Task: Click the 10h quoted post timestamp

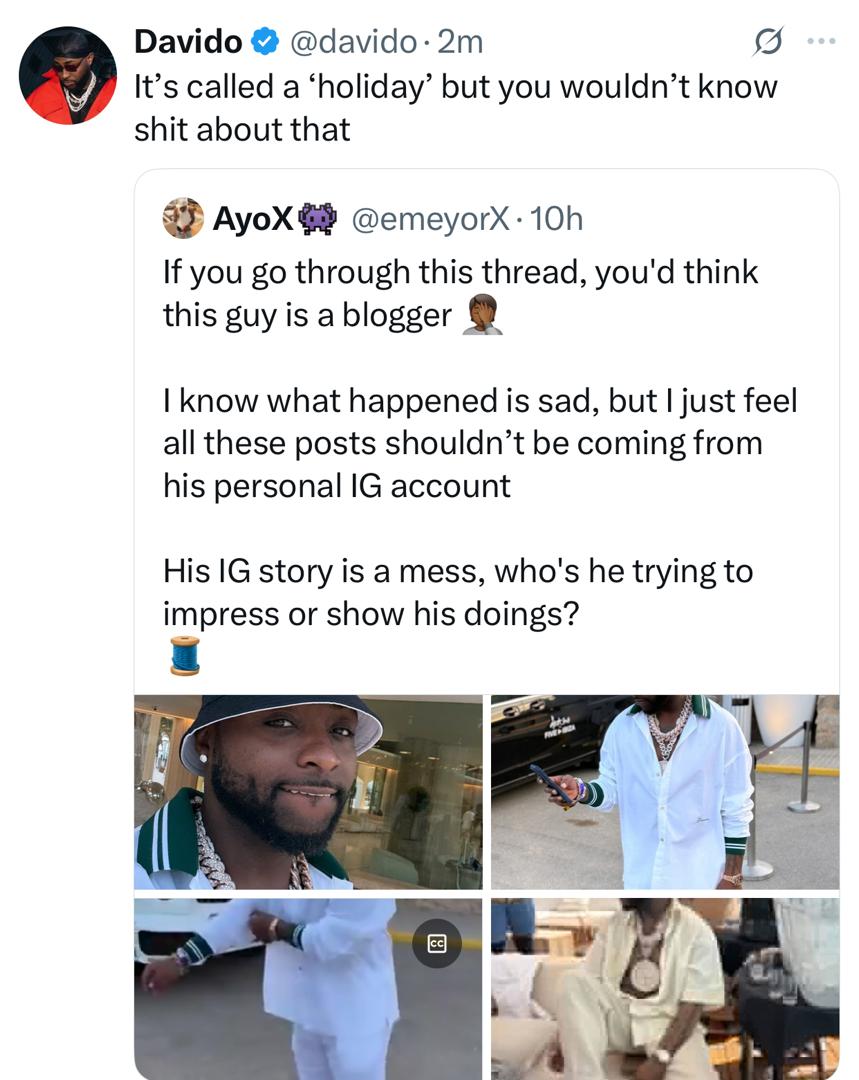Action: 555,218
